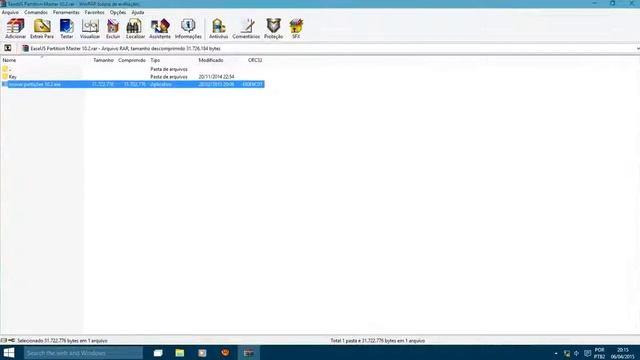The width and height of the screenshot is (640, 360).
Task: Show hidden tray icons arrow
Action: point(556,353)
